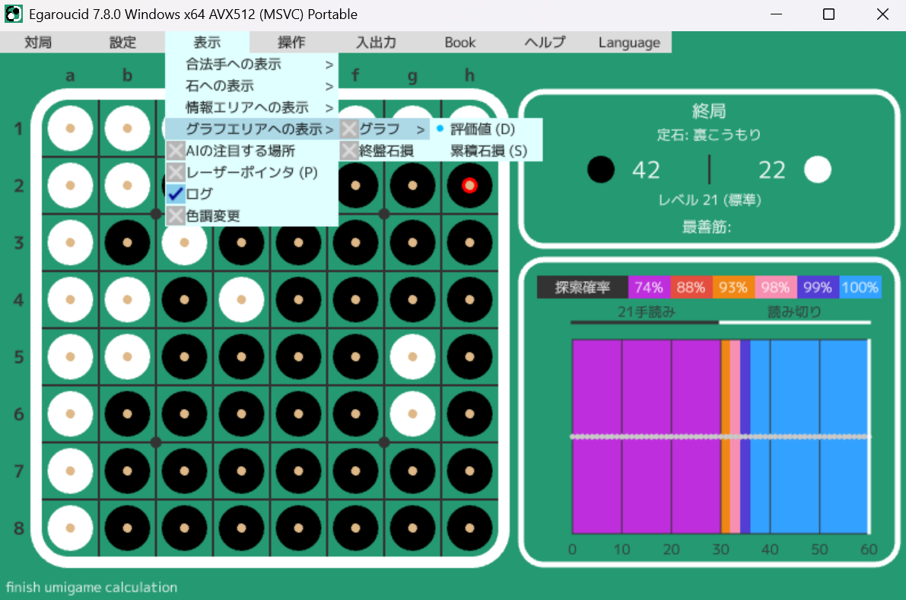
Task: Click the white disc icon beside score 22
Action: click(x=817, y=170)
